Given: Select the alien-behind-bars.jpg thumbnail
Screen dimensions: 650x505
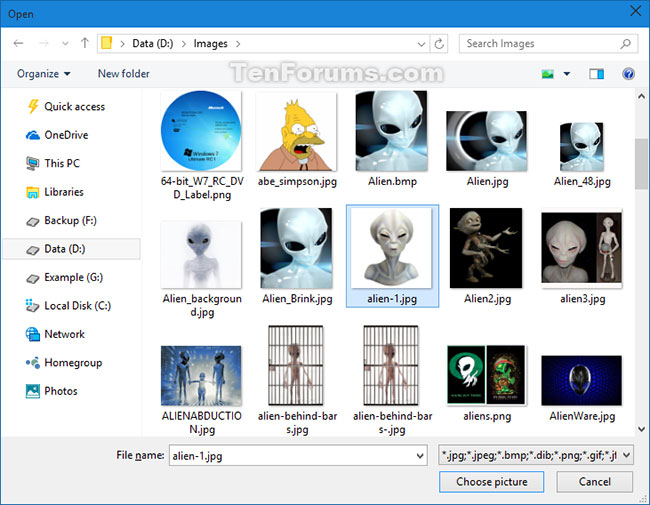Looking at the screenshot, I should tap(296, 366).
